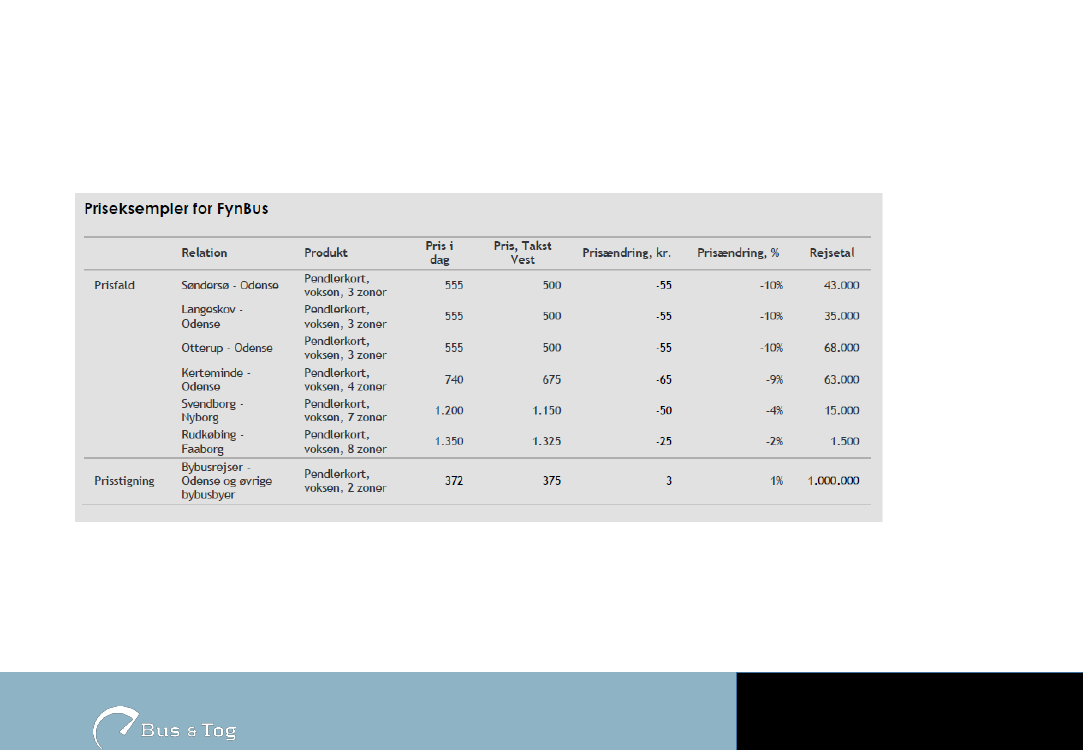Click the 1.000.000 Rejsetal value
Screen dimensions: 1083x750
pyautogui.click(x=833, y=481)
